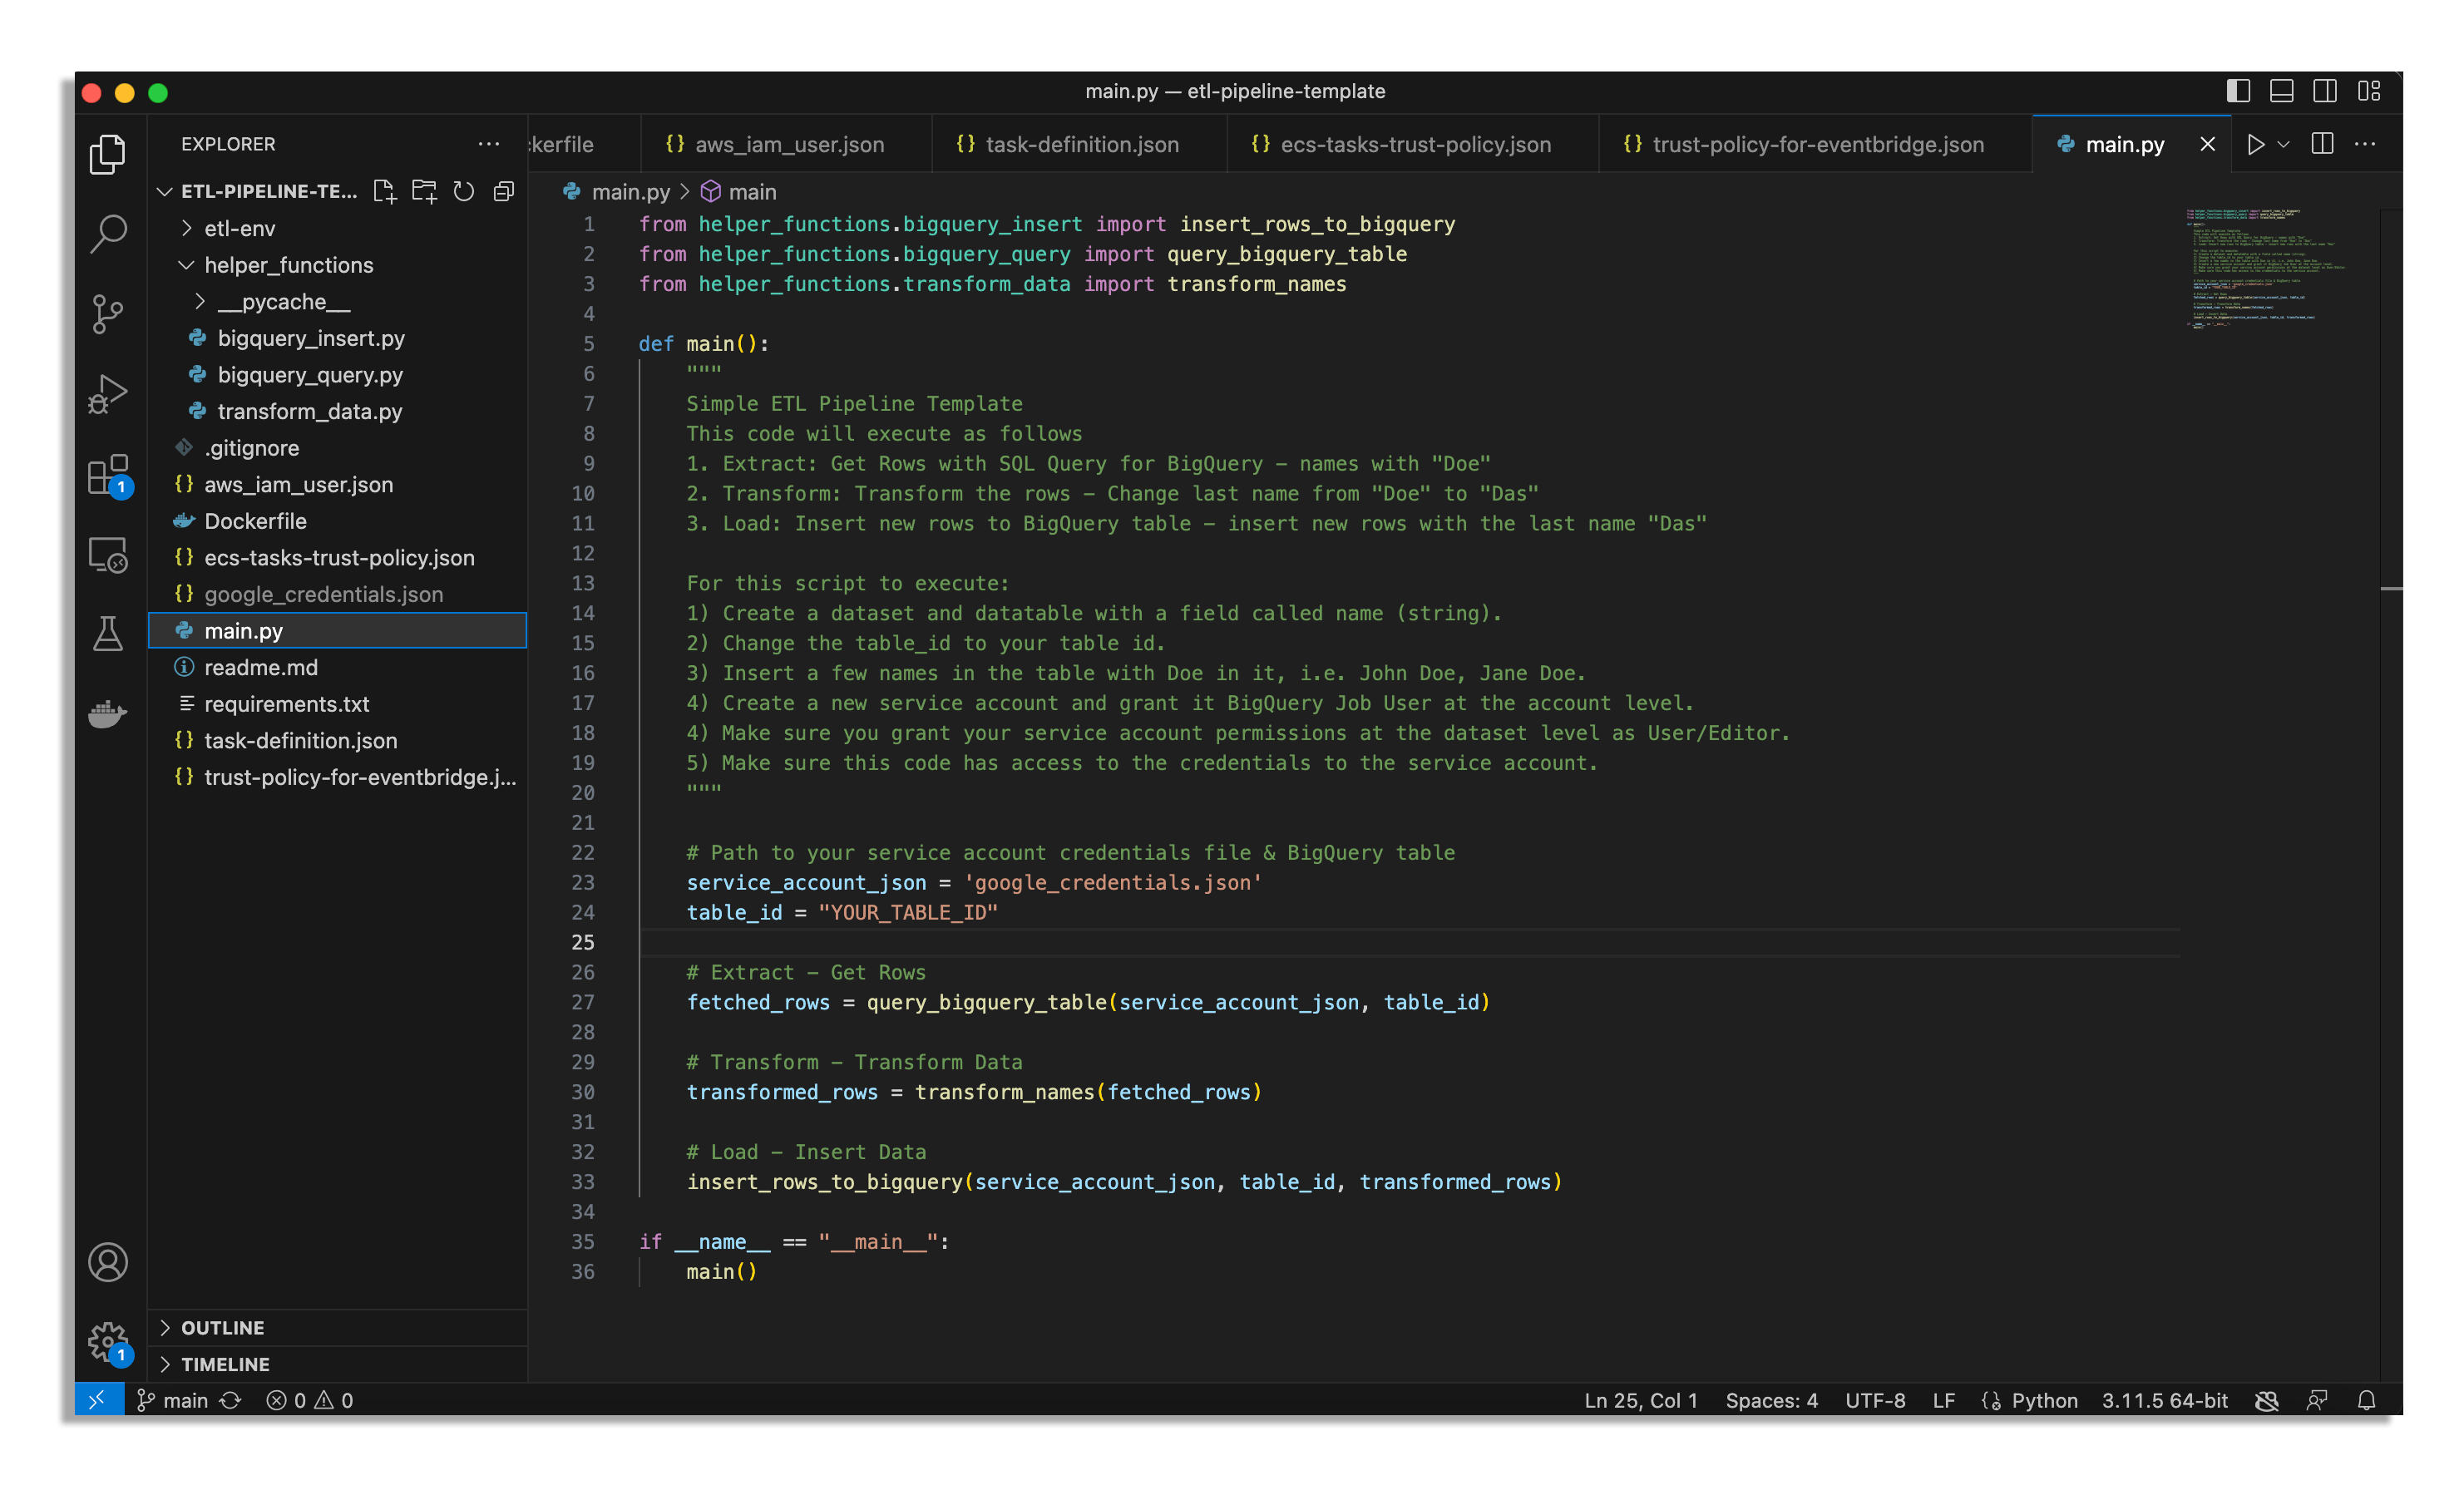Open the Source Control view
The image size is (2464, 1495).
108,314
